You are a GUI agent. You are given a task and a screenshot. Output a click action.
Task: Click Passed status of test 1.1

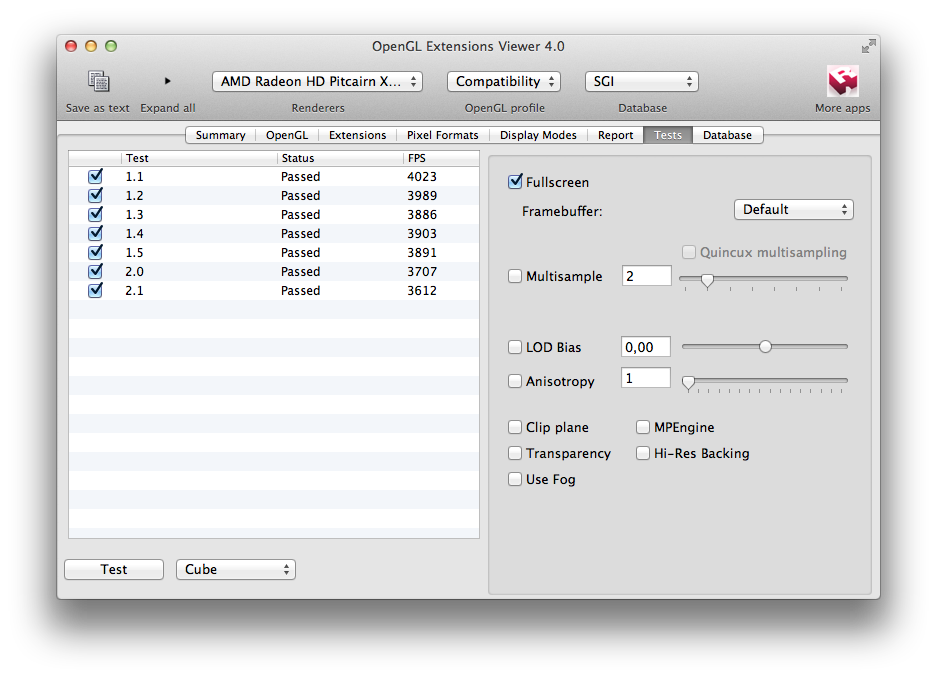point(301,176)
